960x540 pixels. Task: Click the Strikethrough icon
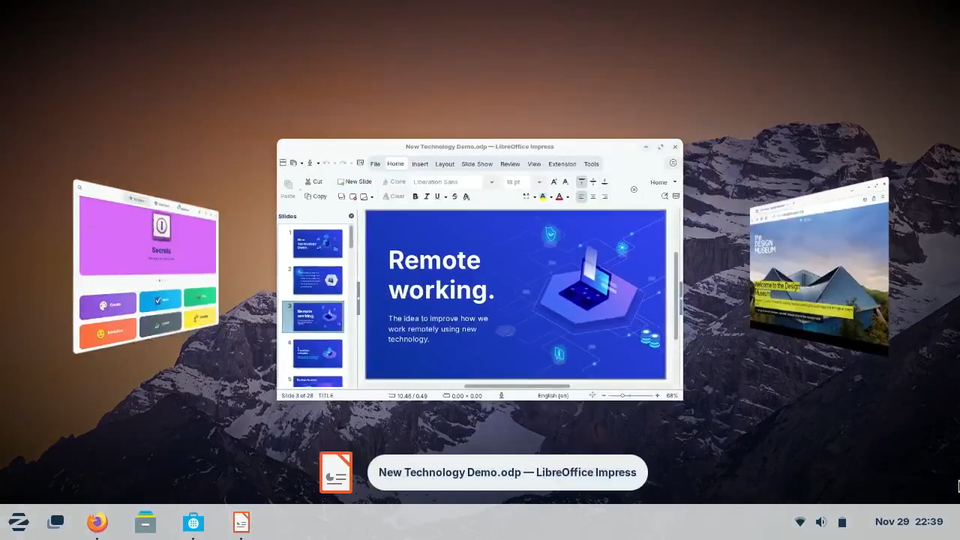pos(454,197)
